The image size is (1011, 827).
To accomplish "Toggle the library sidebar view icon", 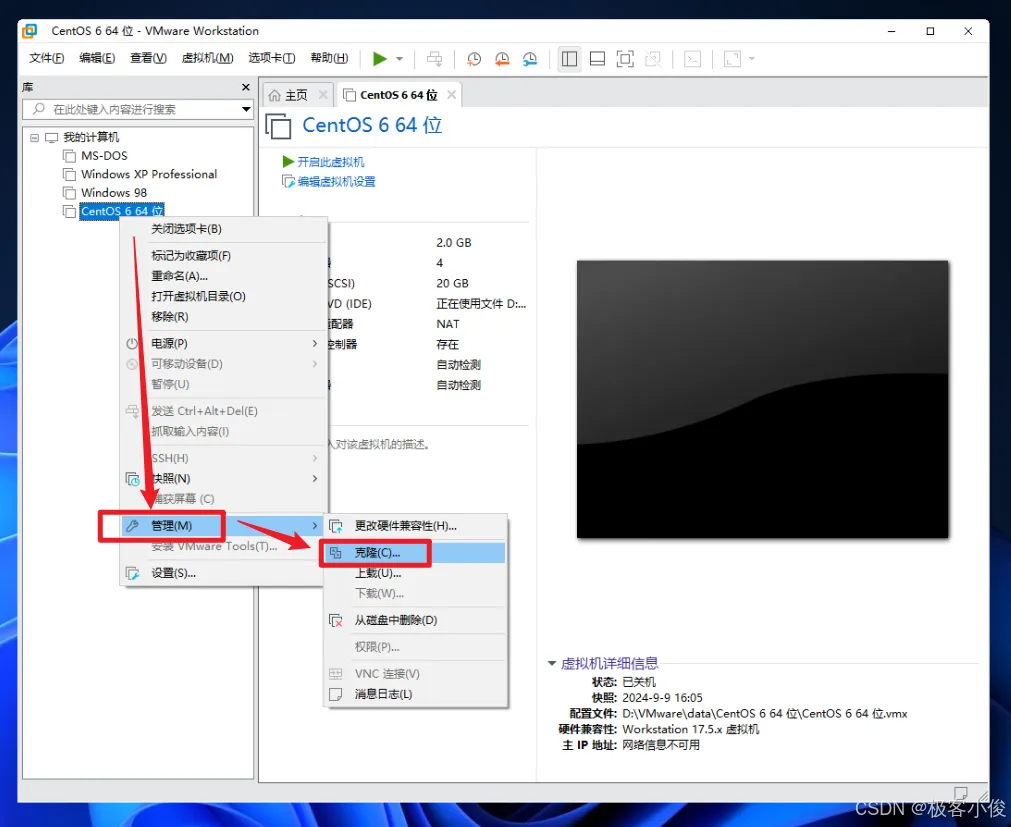I will [x=569, y=59].
